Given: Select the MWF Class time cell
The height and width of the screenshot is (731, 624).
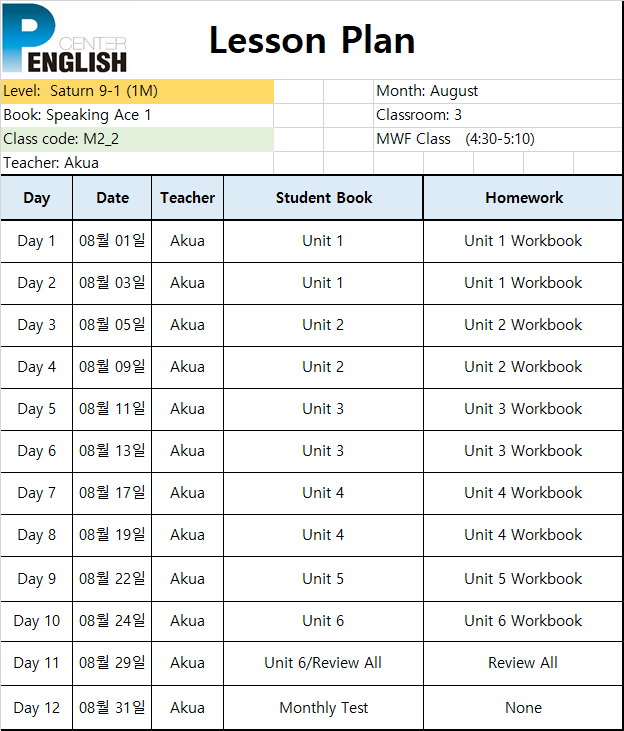Looking at the screenshot, I should 498,139.
